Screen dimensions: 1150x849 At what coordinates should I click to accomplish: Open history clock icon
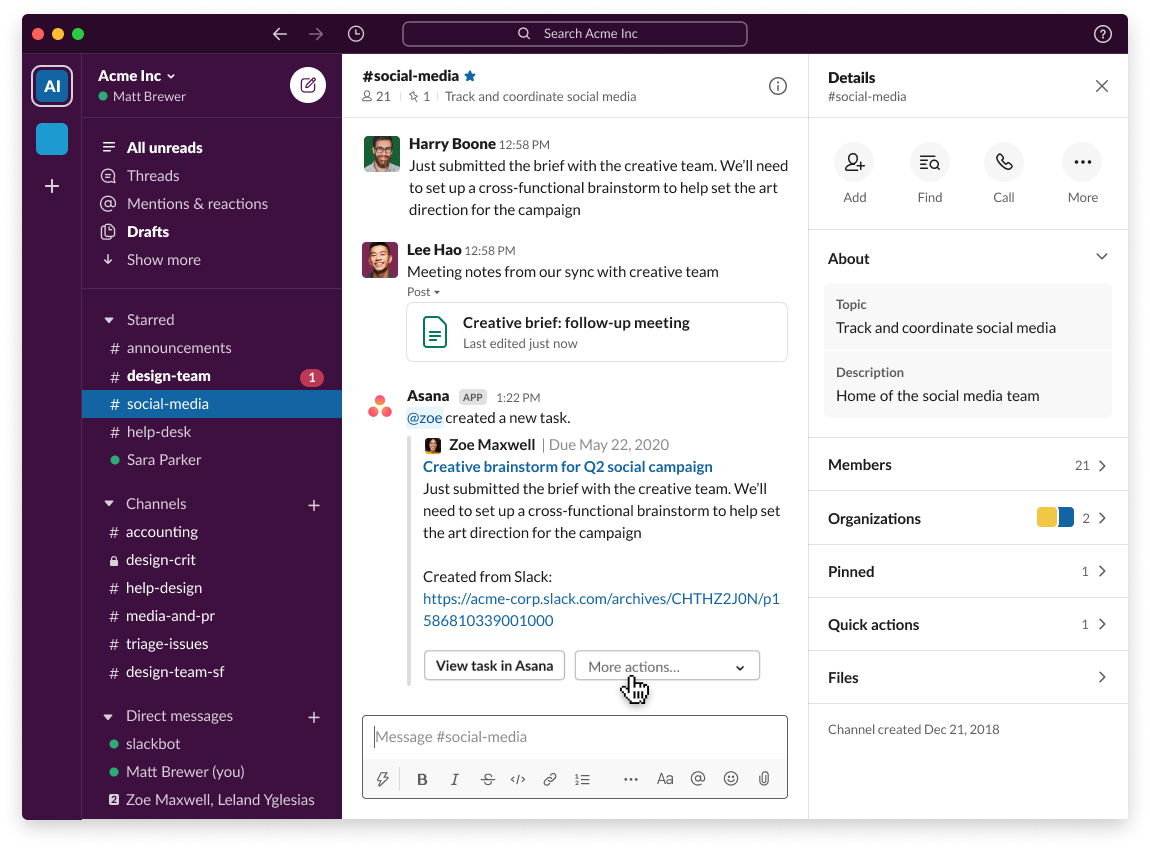coord(356,34)
